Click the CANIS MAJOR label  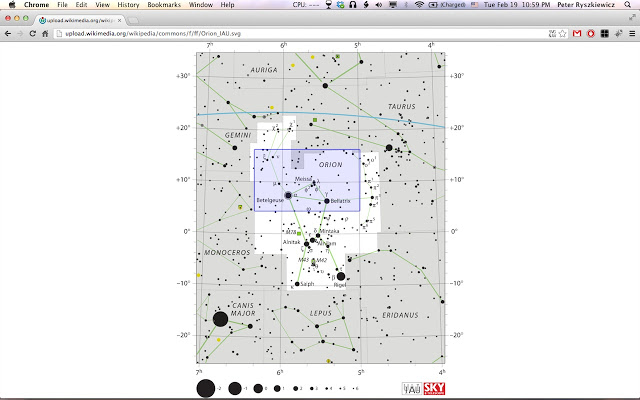coord(243,309)
